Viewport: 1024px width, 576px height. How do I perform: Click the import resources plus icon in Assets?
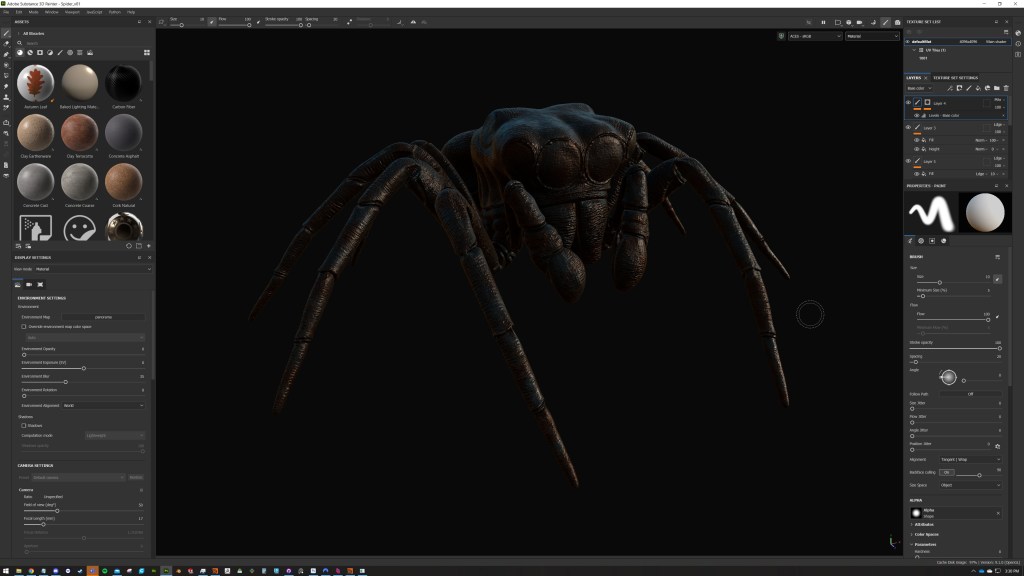(149, 245)
